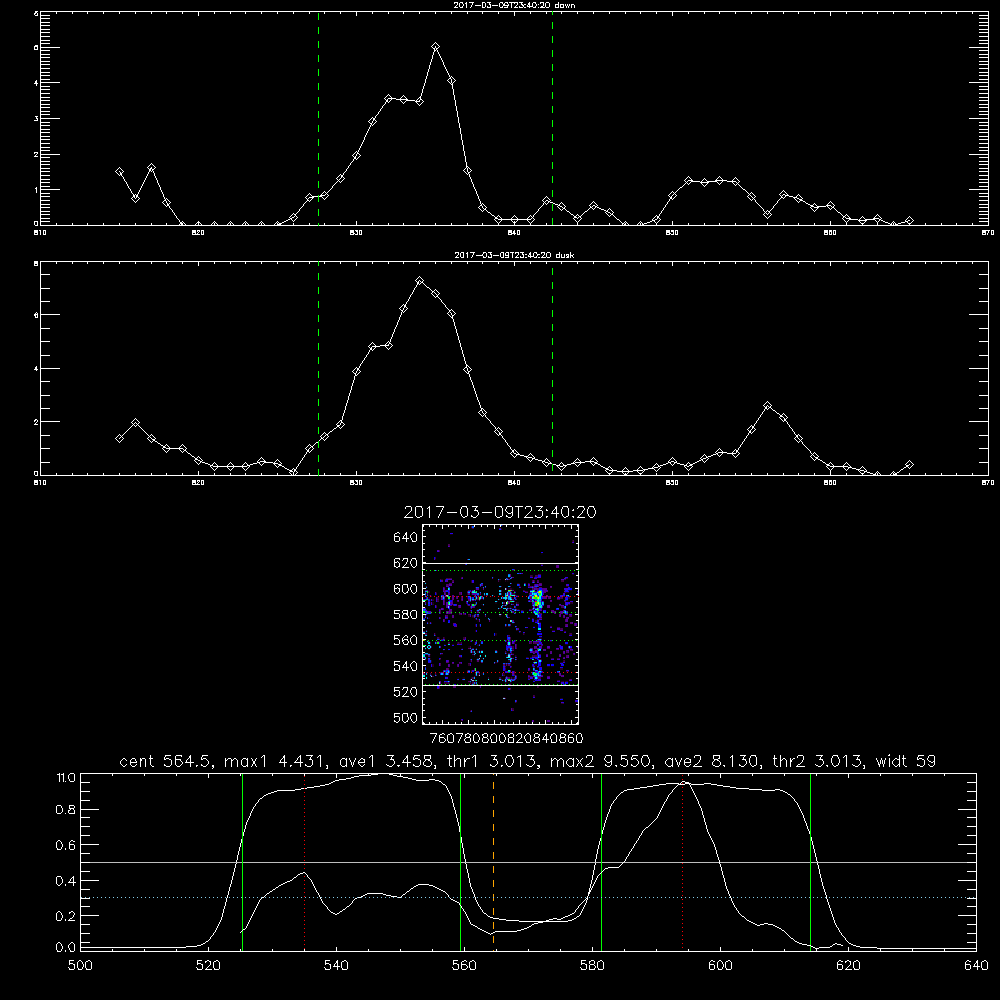Click the 'cent 564.5' value in the stats line
The image size is (1000, 1000).
[x=165, y=761]
